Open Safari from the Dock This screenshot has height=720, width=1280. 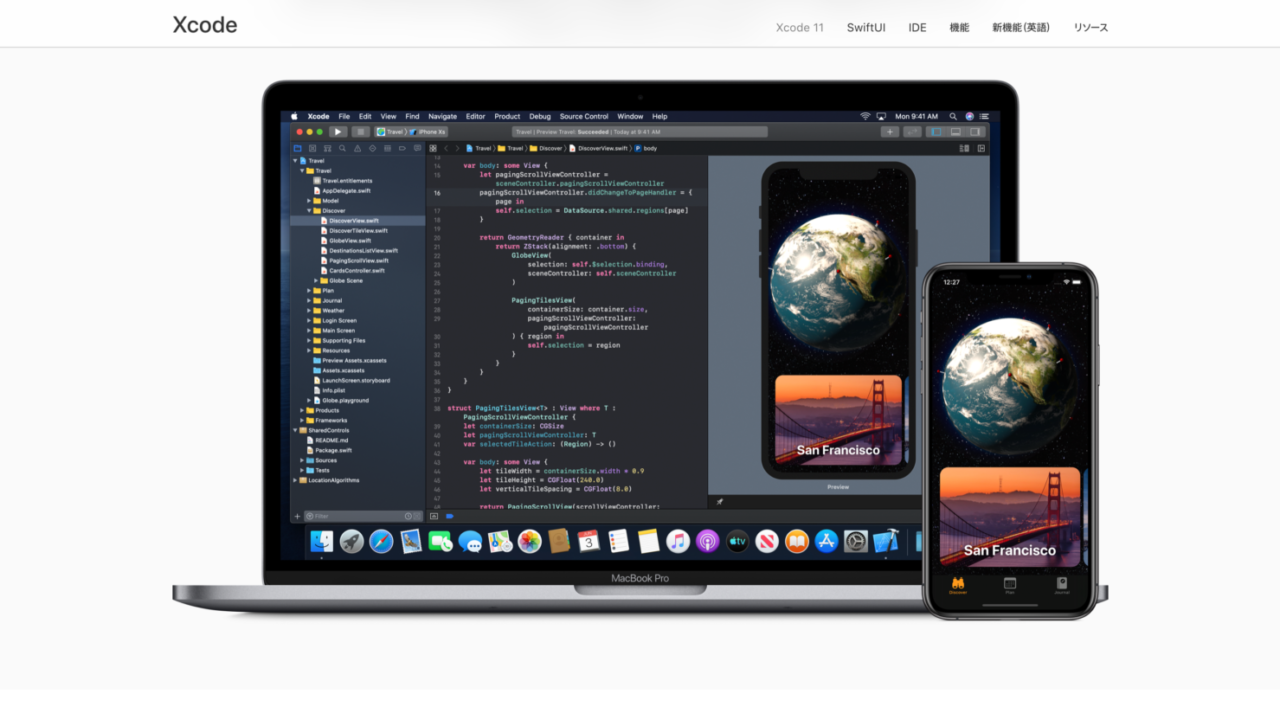[x=381, y=541]
